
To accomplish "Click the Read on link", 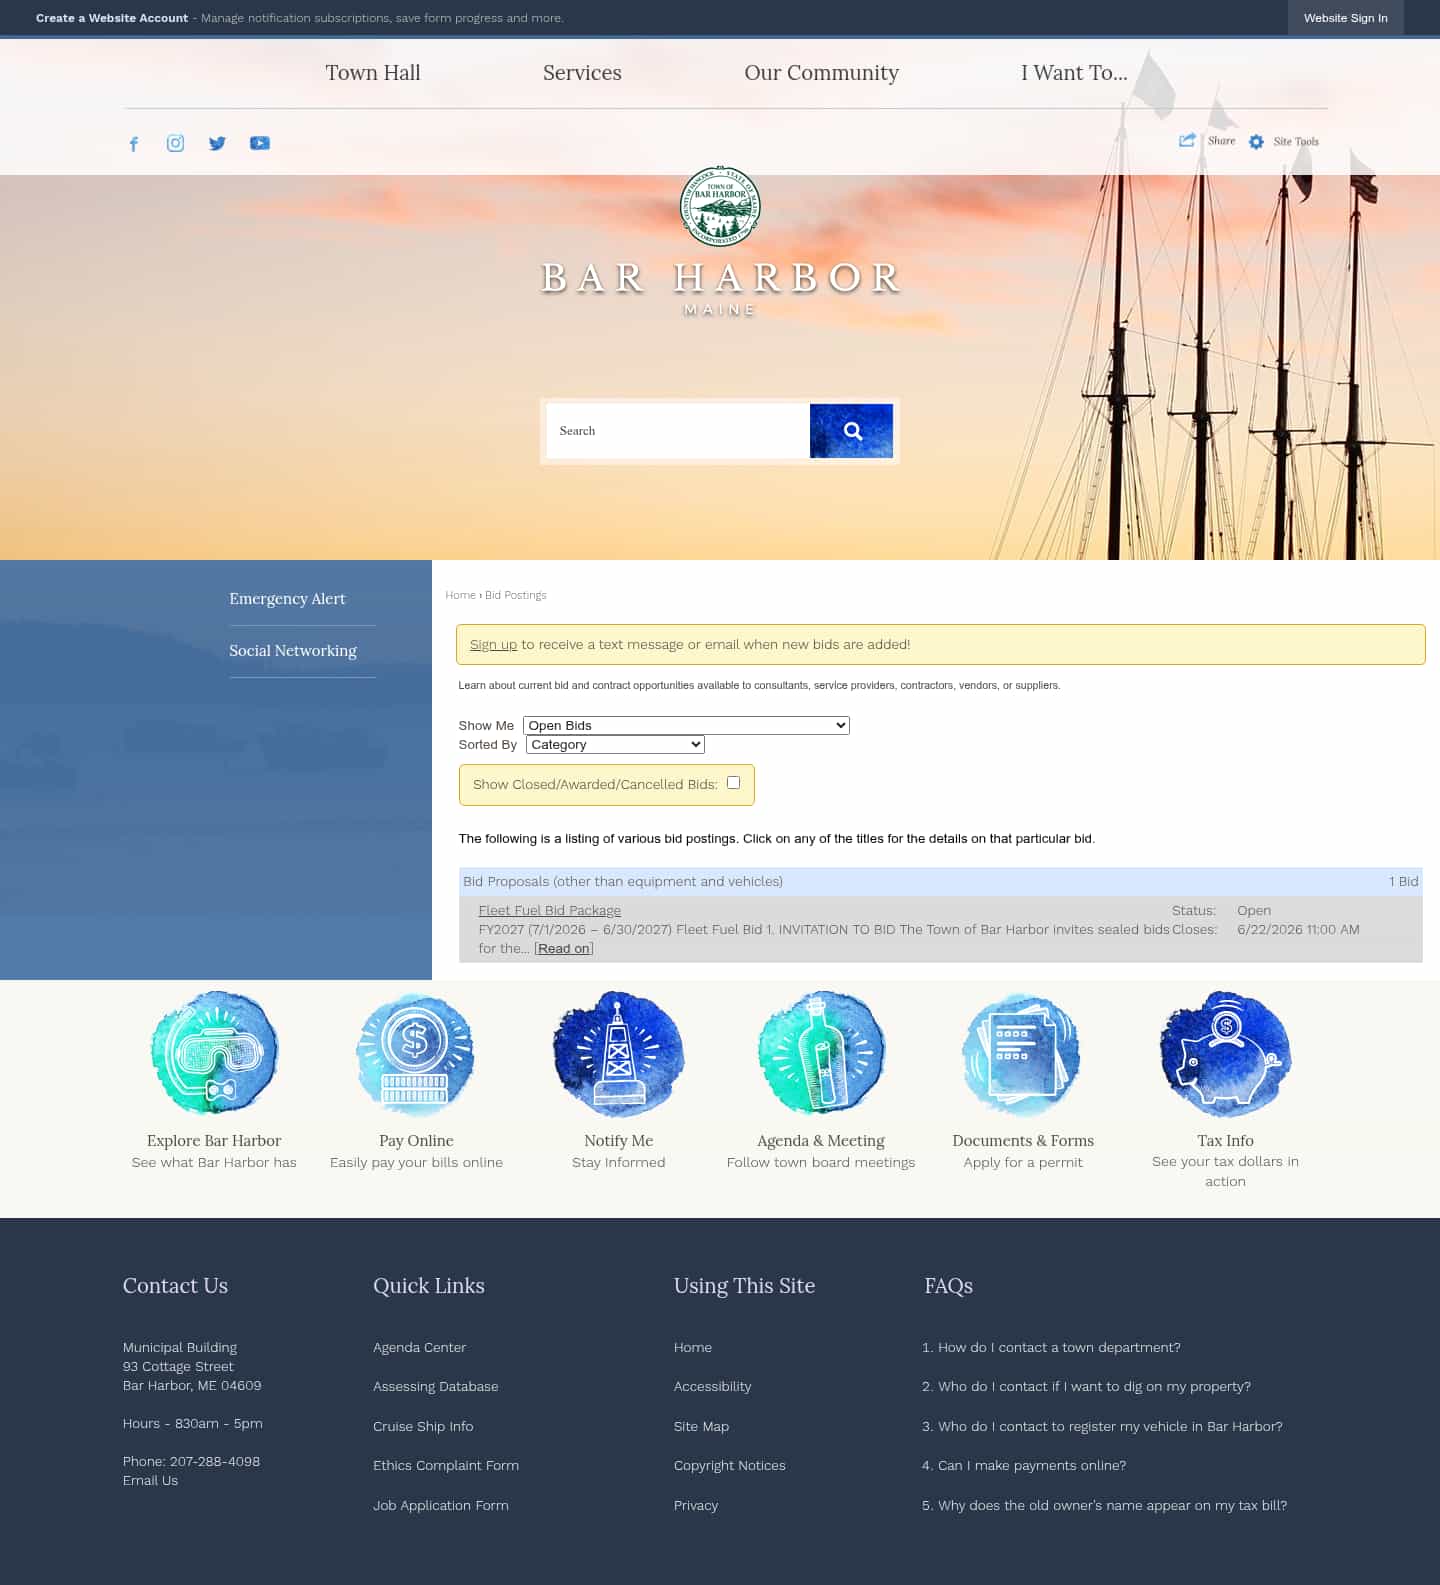I will click(564, 948).
